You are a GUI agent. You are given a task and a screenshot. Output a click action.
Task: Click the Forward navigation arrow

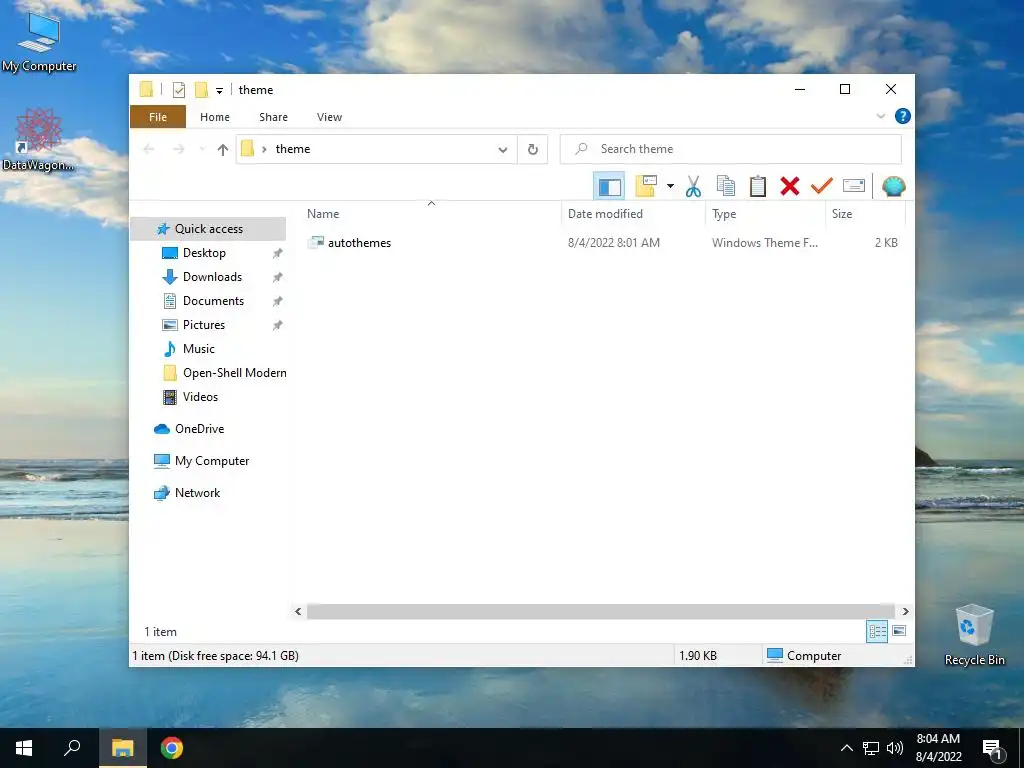coord(178,150)
